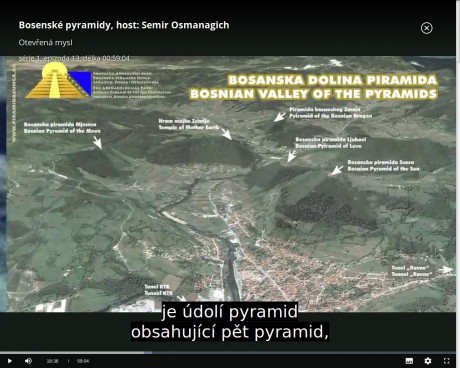
Task: Close the video overlay with the X button
Action: [x=427, y=28]
